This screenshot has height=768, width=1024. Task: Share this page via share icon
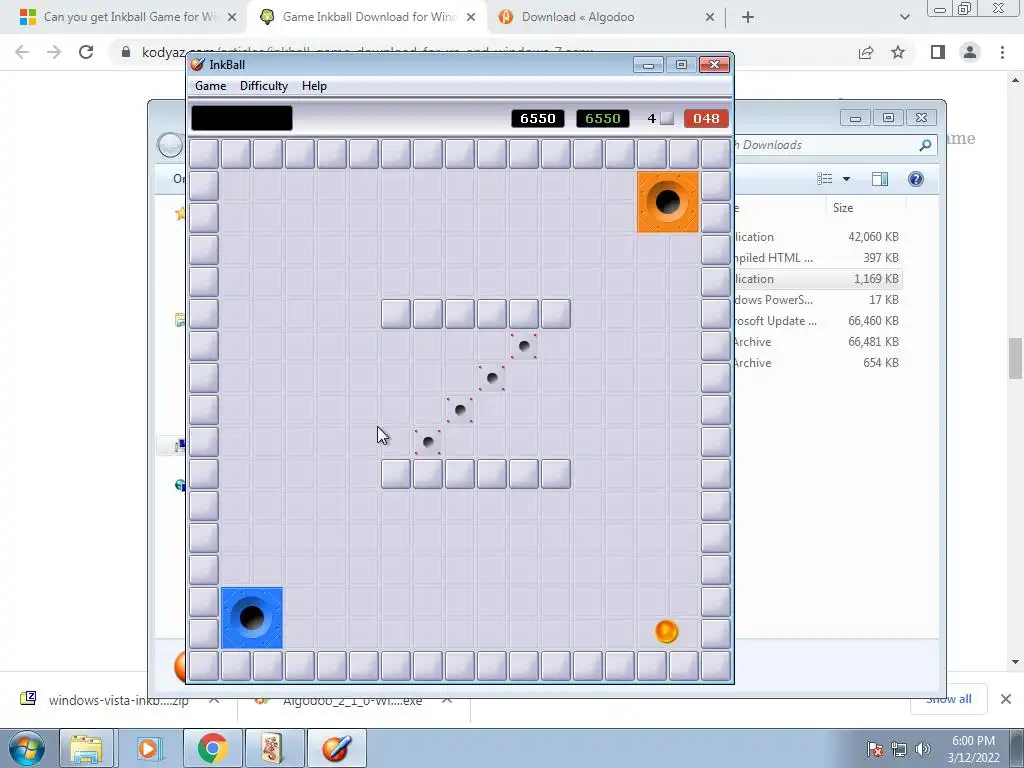(x=866, y=52)
